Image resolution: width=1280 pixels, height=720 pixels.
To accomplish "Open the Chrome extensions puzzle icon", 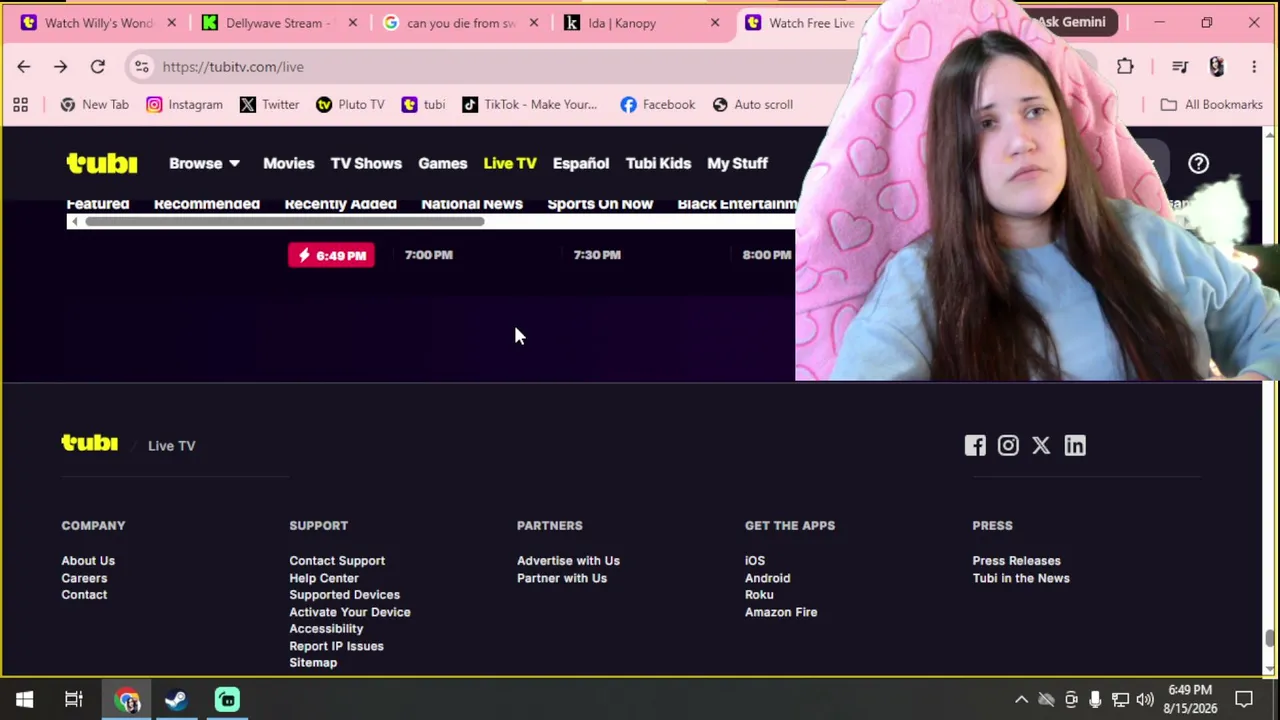I will [1125, 67].
